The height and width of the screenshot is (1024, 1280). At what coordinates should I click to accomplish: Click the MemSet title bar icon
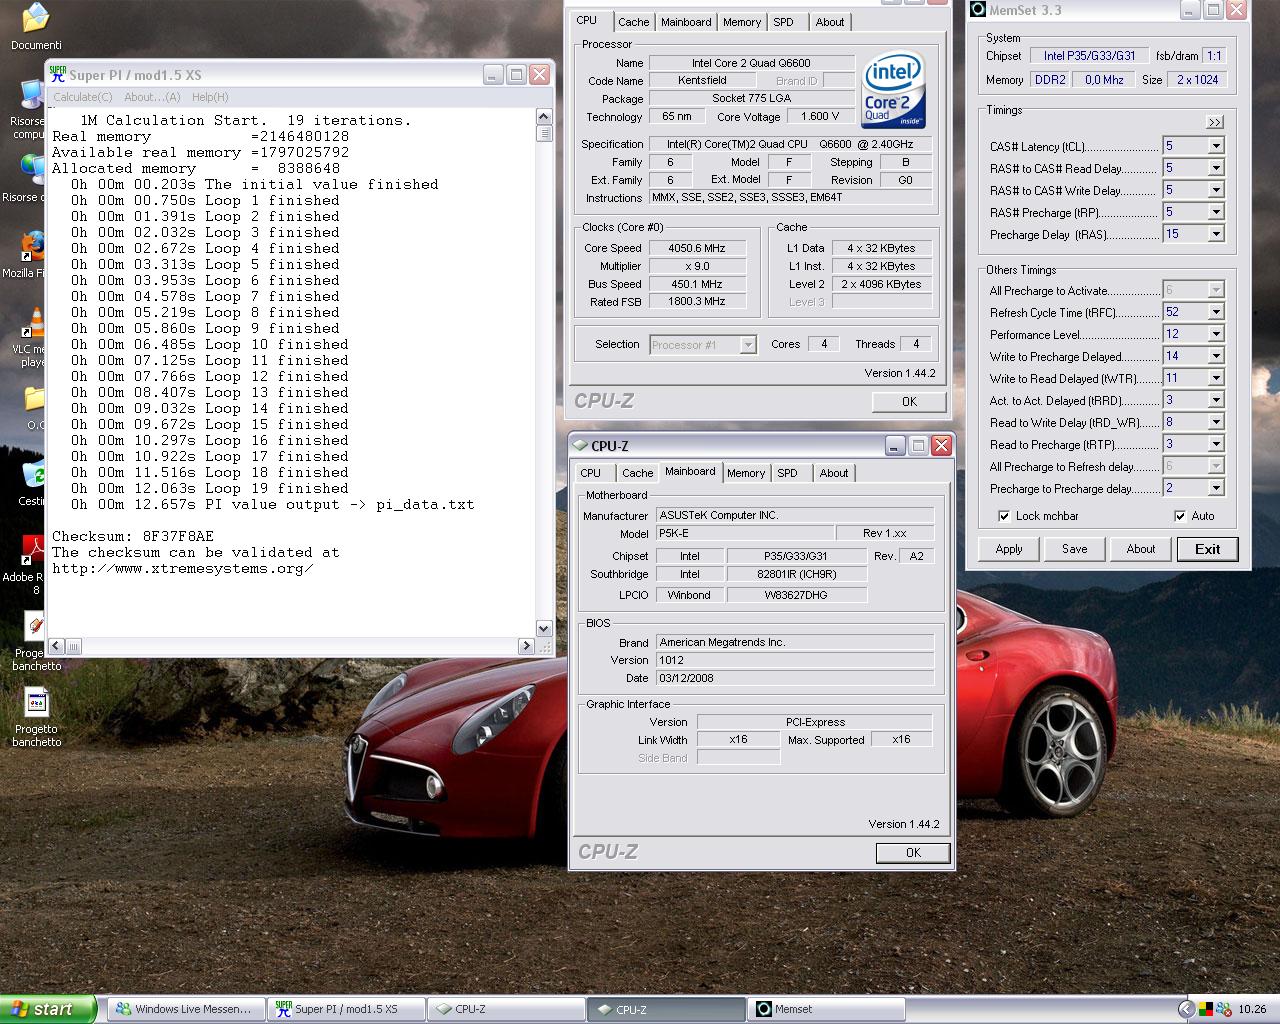click(978, 10)
